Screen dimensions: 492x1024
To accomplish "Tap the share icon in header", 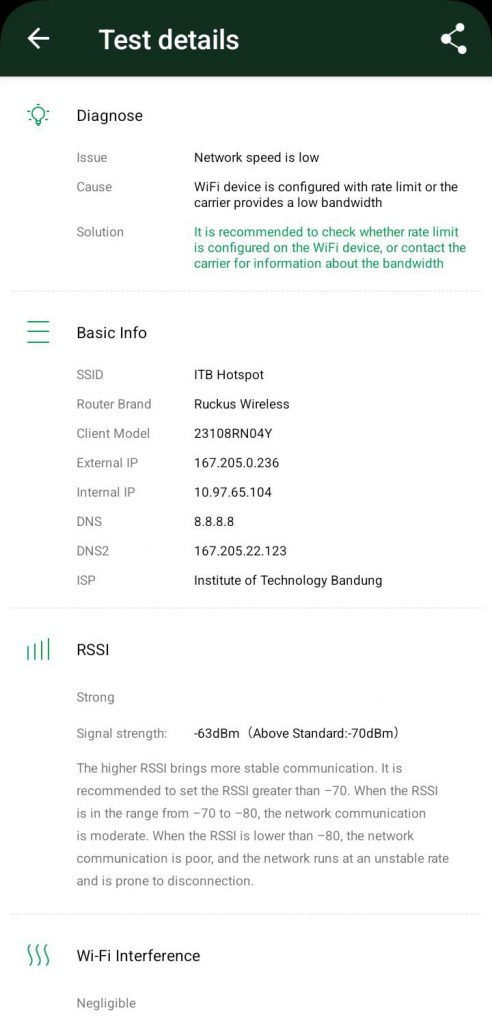I will point(453,39).
